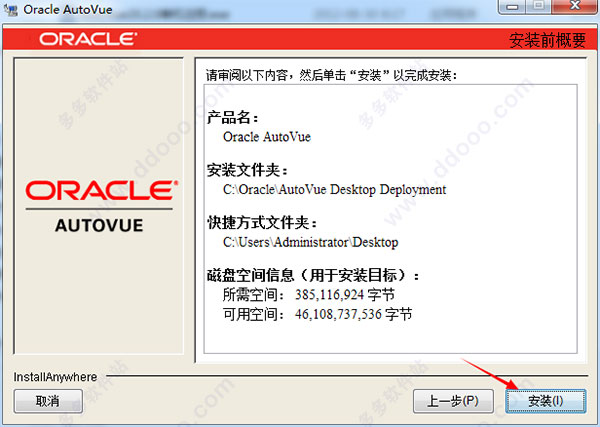Click the 快捷方式文件夹 heading
600x427 pixels.
[262, 223]
